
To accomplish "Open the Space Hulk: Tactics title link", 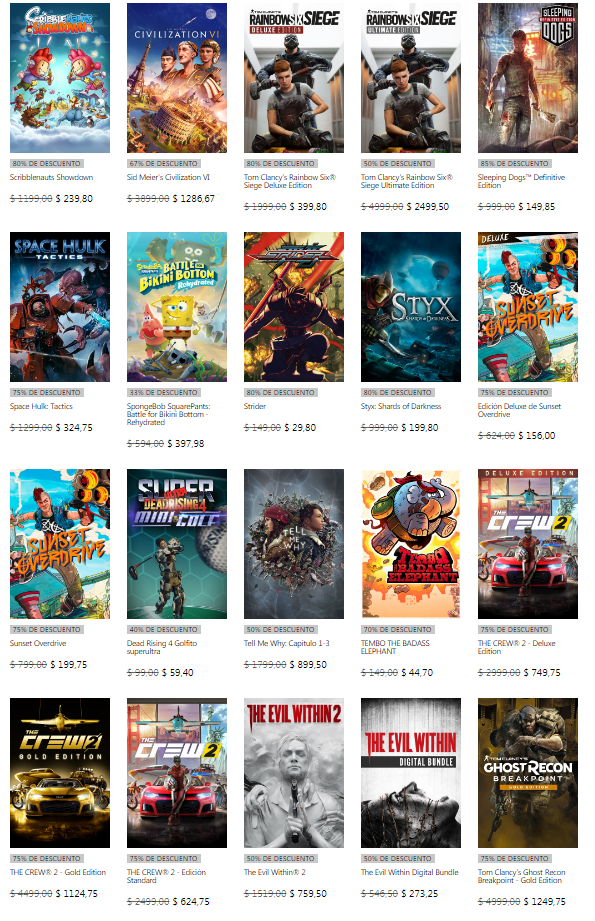I will pos(41,406).
